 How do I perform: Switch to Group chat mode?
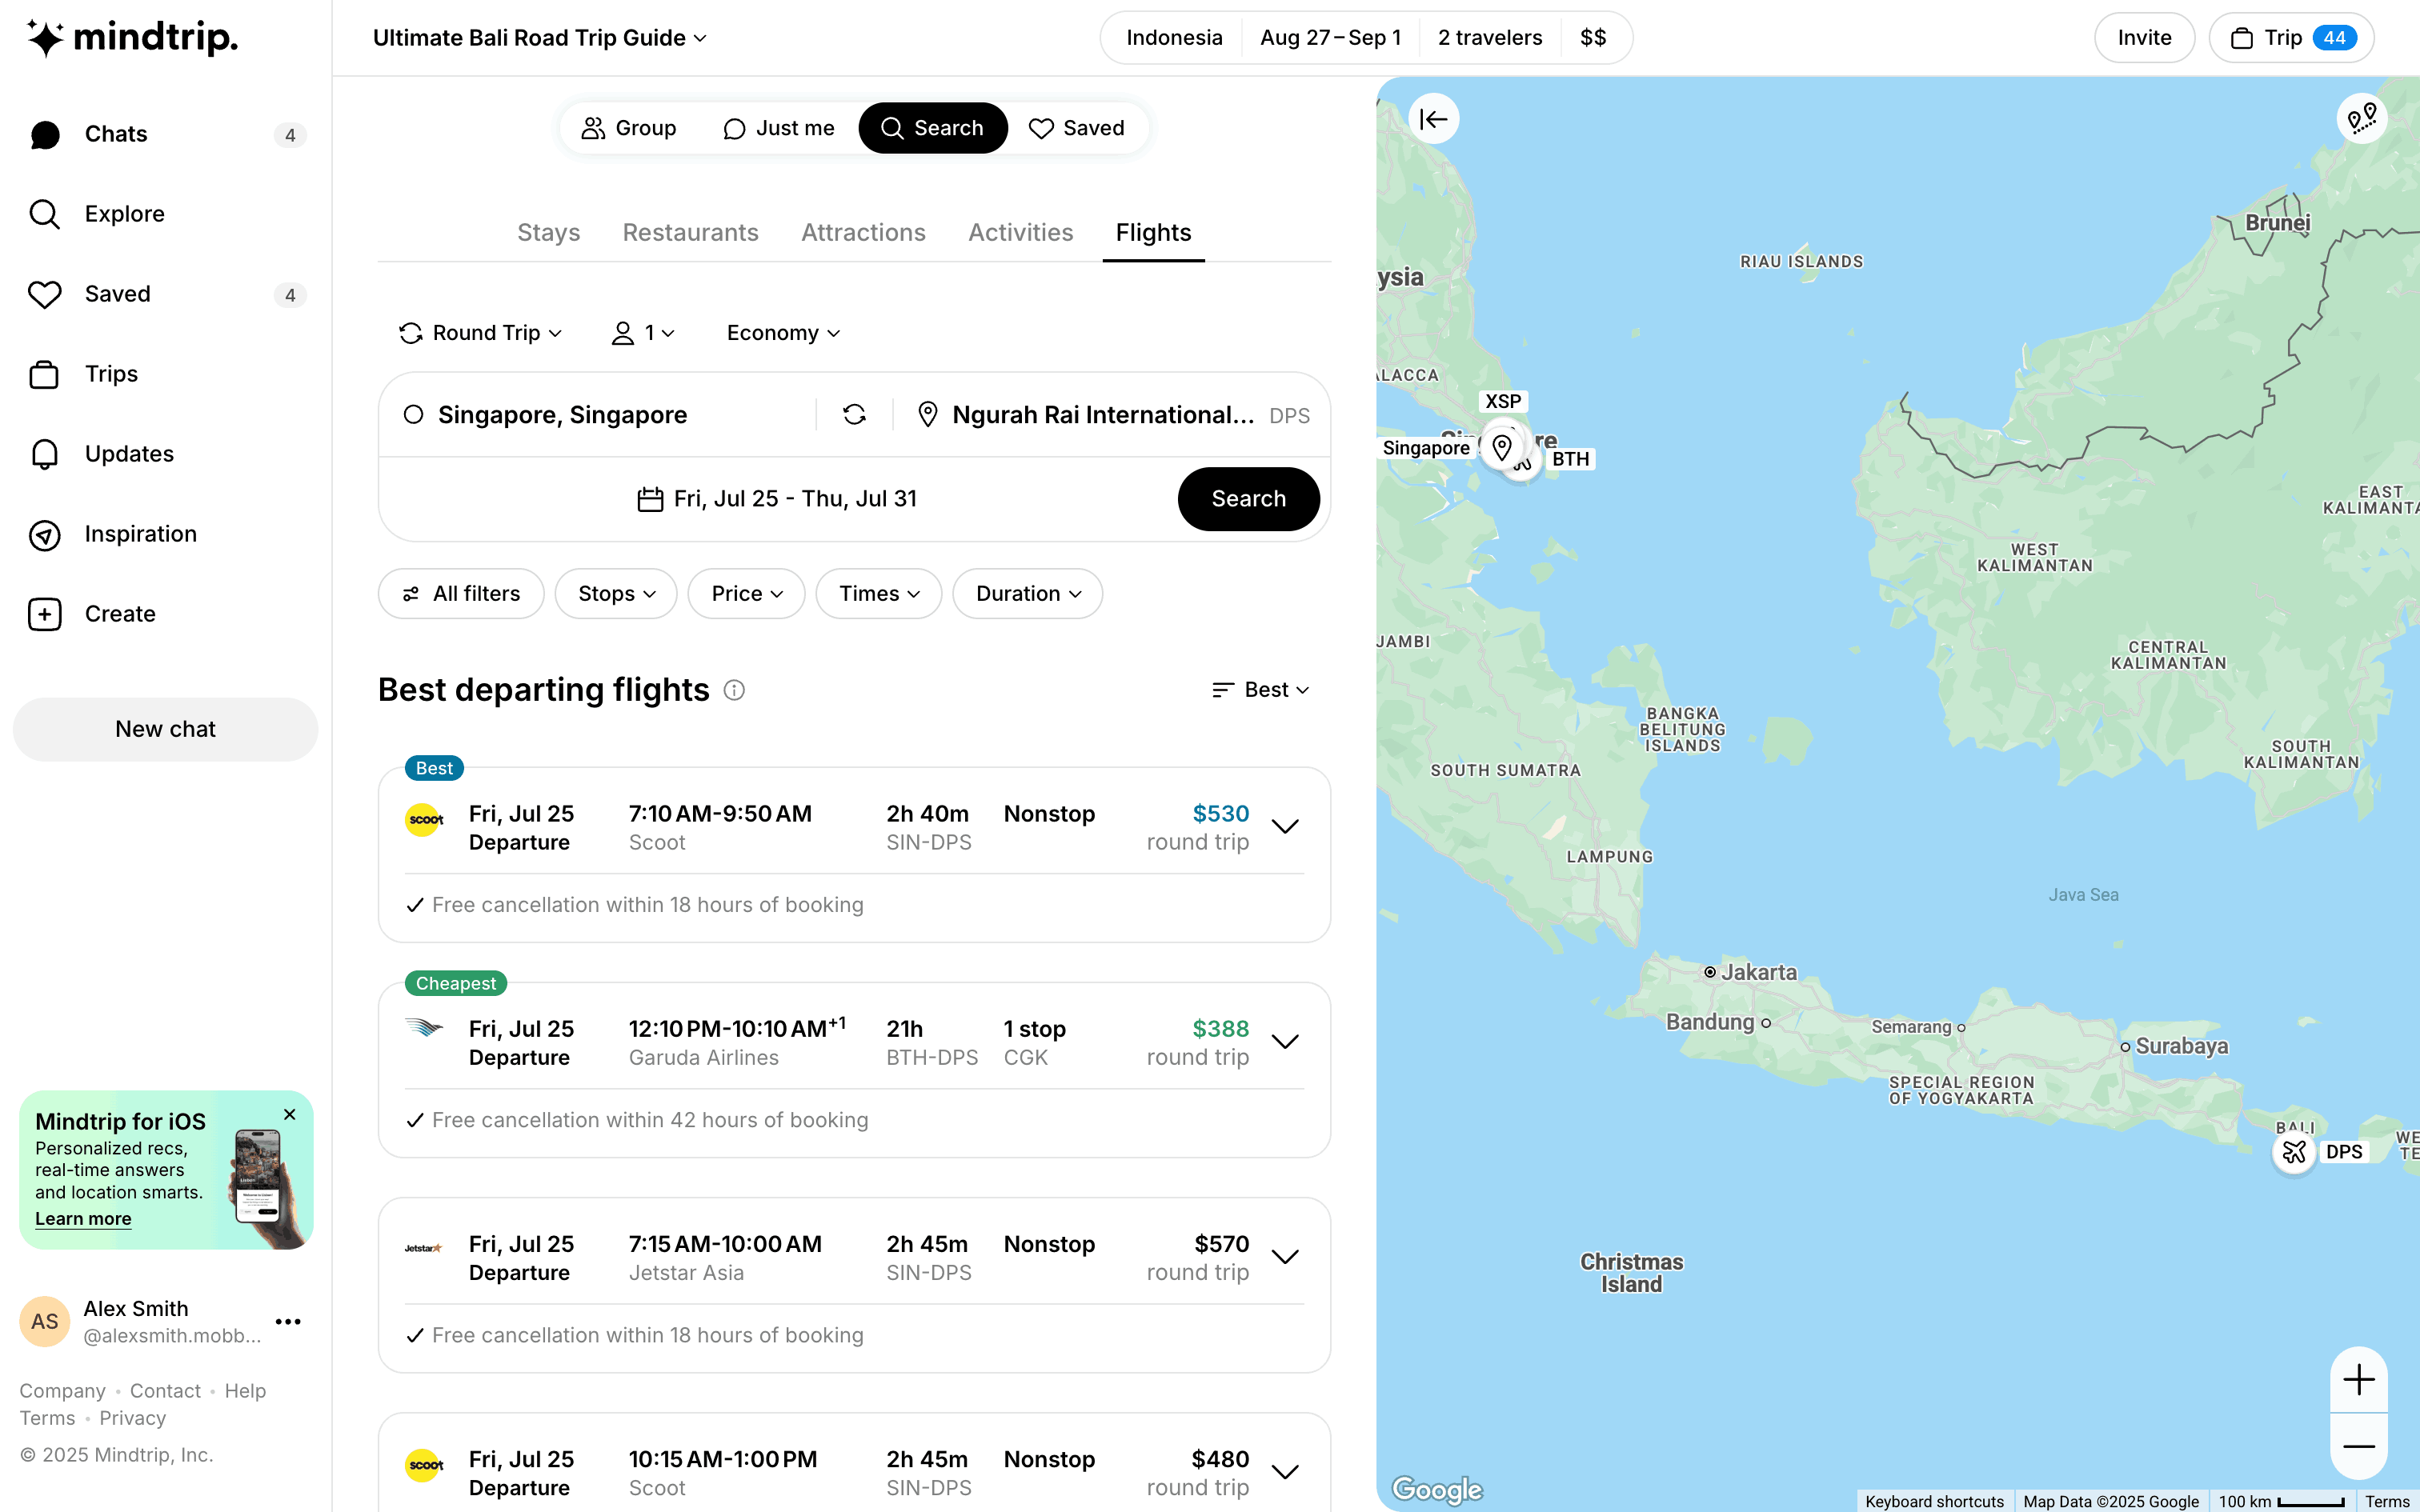tap(629, 128)
